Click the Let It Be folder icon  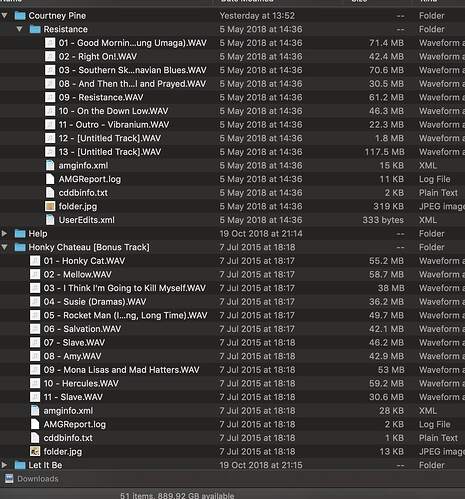click(20, 465)
